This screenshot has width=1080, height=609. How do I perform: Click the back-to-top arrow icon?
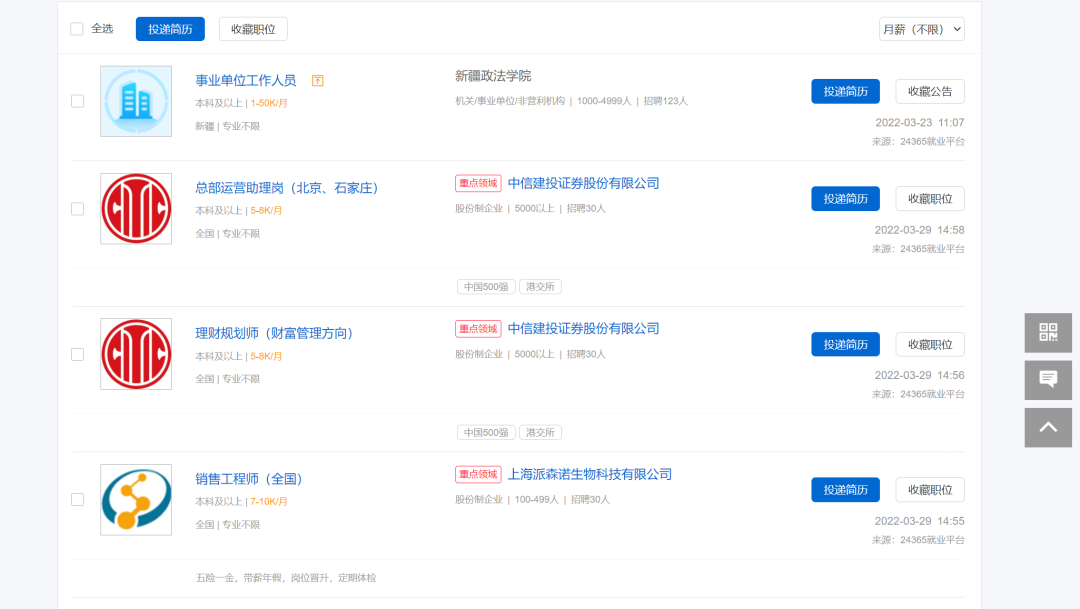click(x=1048, y=427)
